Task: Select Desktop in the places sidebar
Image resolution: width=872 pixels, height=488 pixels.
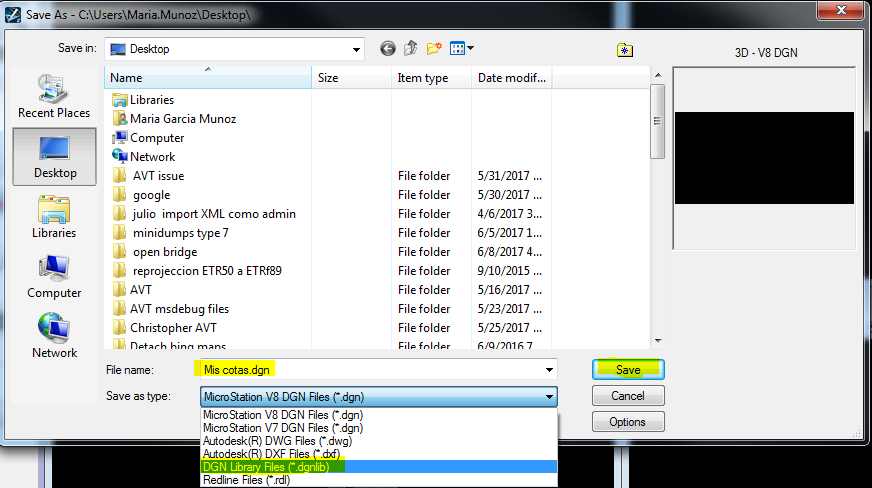Action: [x=54, y=156]
